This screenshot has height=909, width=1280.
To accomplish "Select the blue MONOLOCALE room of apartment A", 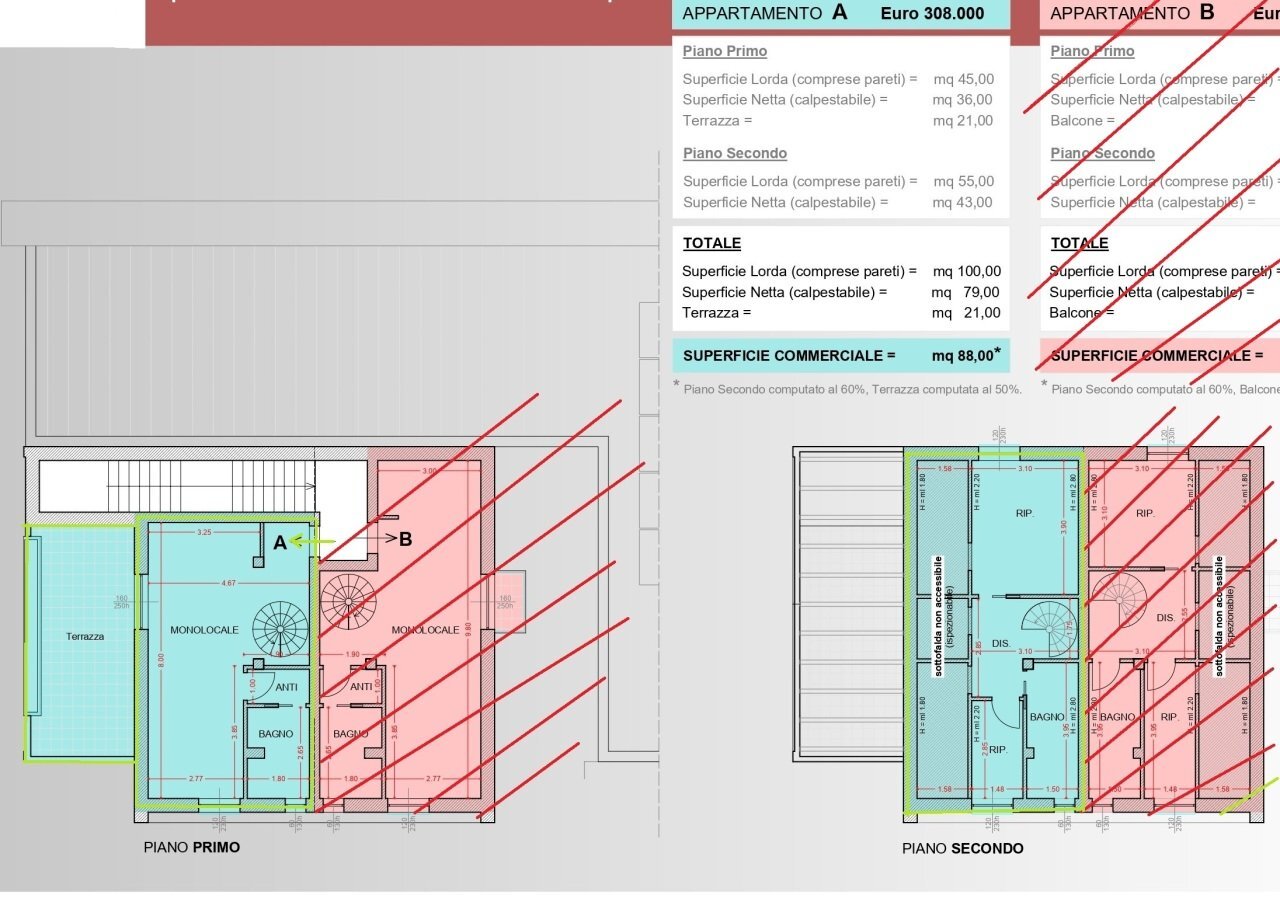I will 205,630.
